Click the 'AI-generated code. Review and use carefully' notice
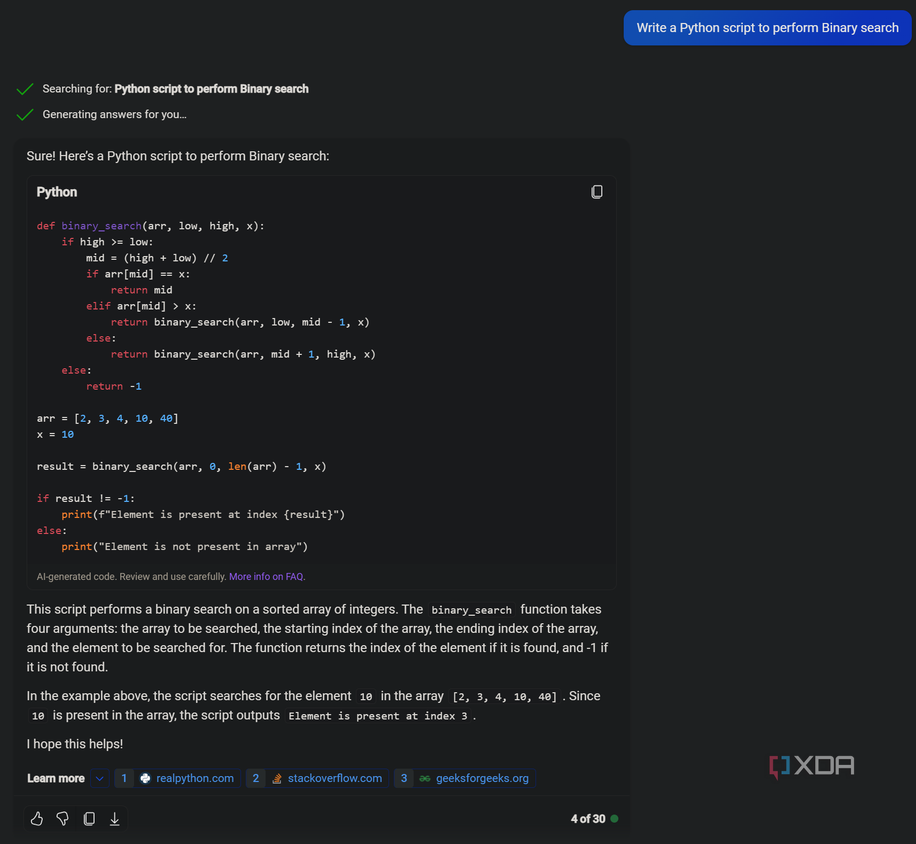 tap(131, 576)
